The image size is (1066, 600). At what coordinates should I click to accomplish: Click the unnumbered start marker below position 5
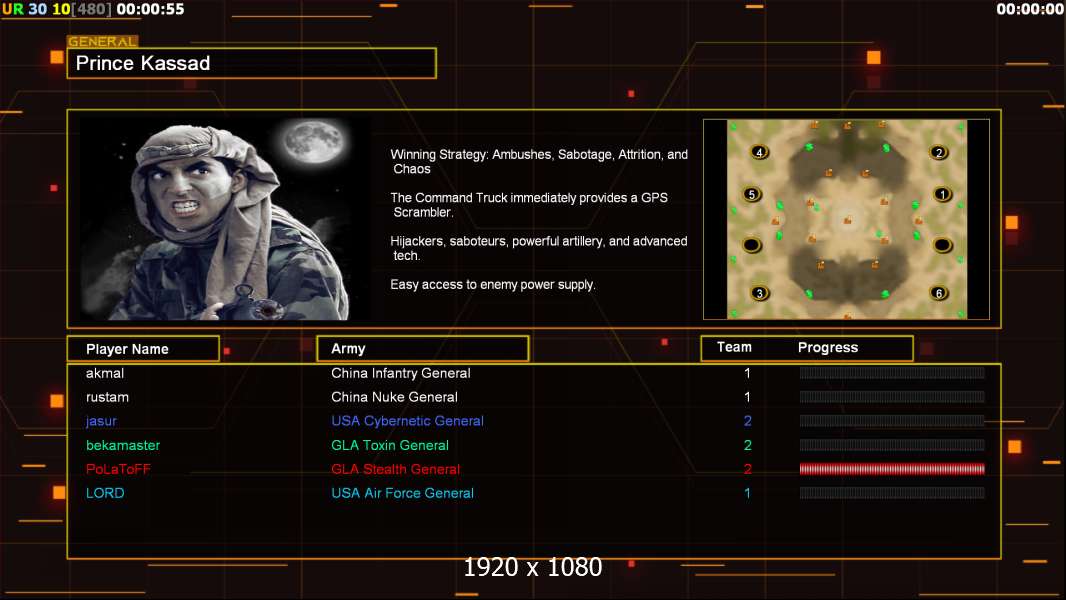[751, 245]
